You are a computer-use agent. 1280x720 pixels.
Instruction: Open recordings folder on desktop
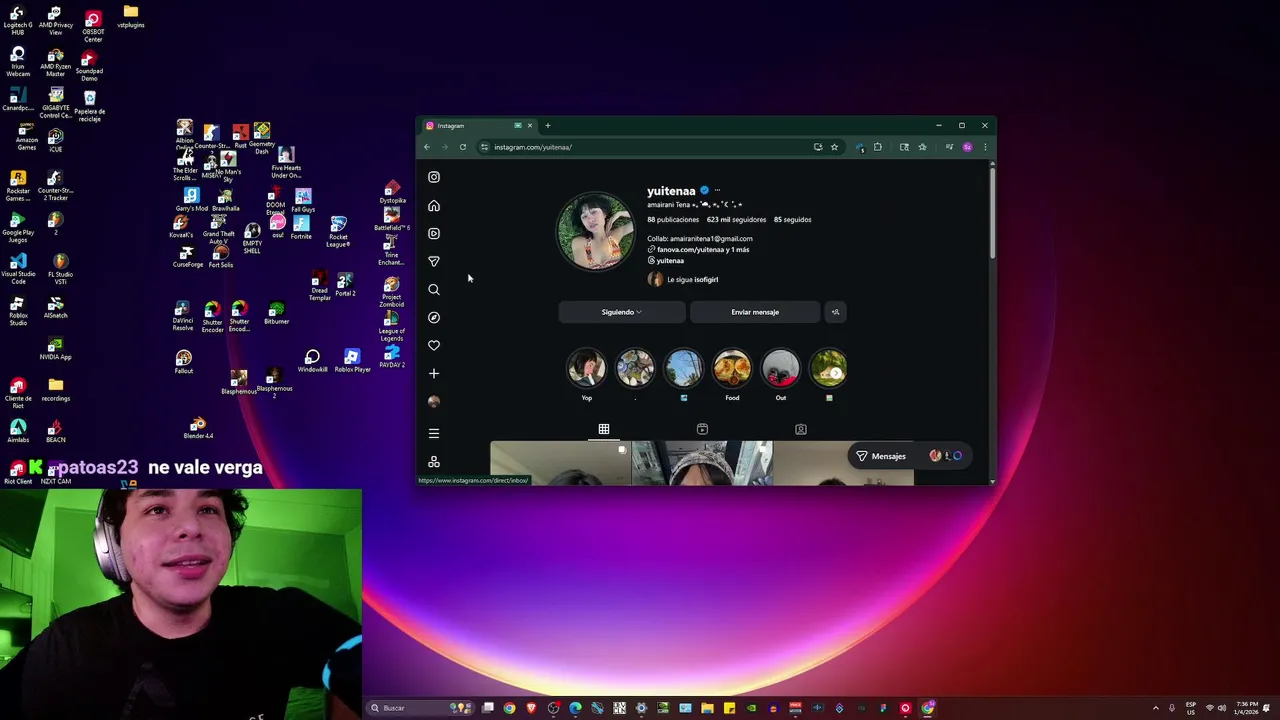(x=56, y=390)
